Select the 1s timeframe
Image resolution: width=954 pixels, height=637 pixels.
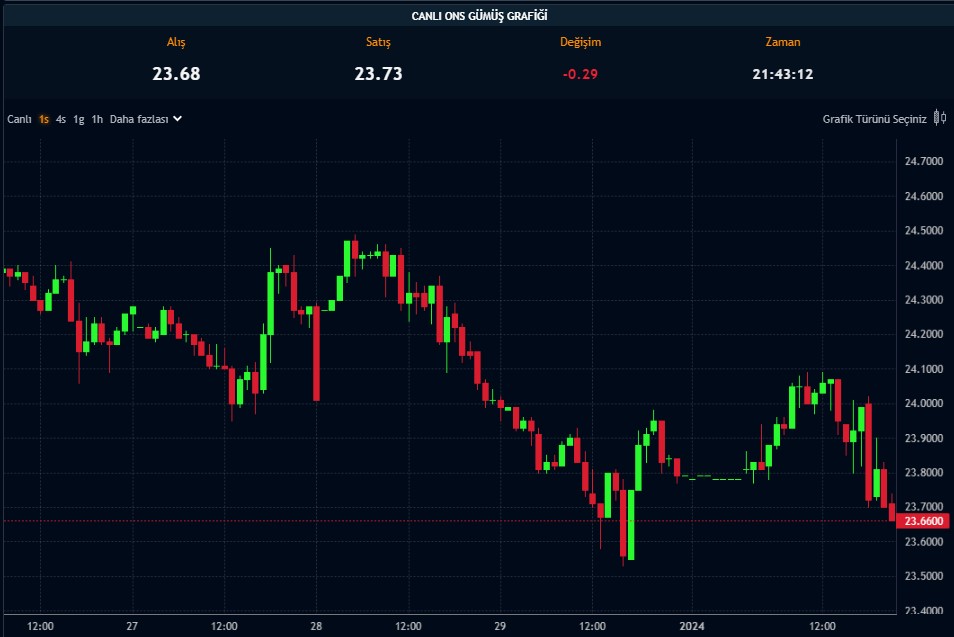(44, 119)
